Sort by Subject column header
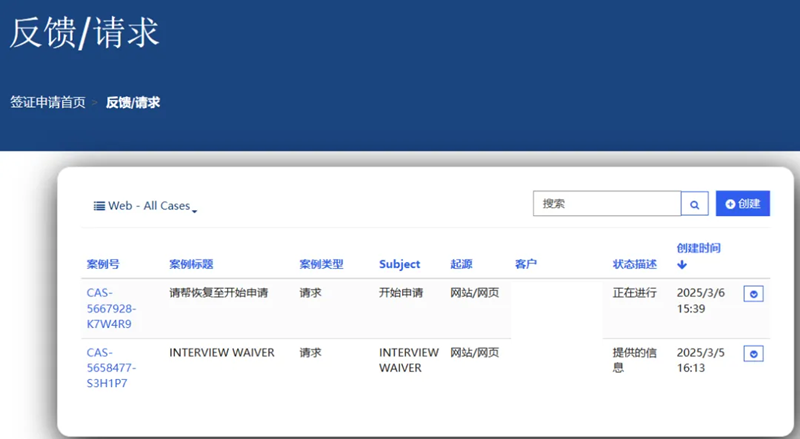 [x=399, y=264]
